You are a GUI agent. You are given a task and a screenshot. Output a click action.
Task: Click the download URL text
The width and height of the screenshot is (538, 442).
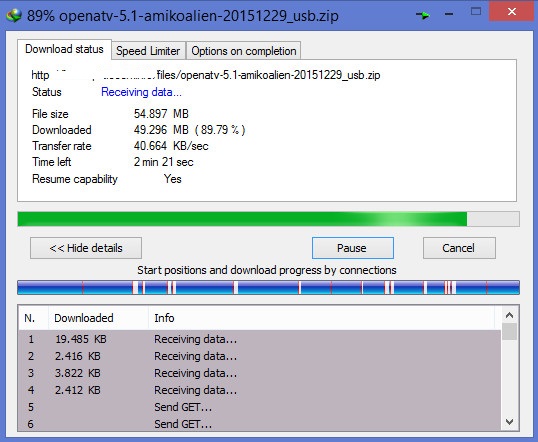point(206,75)
